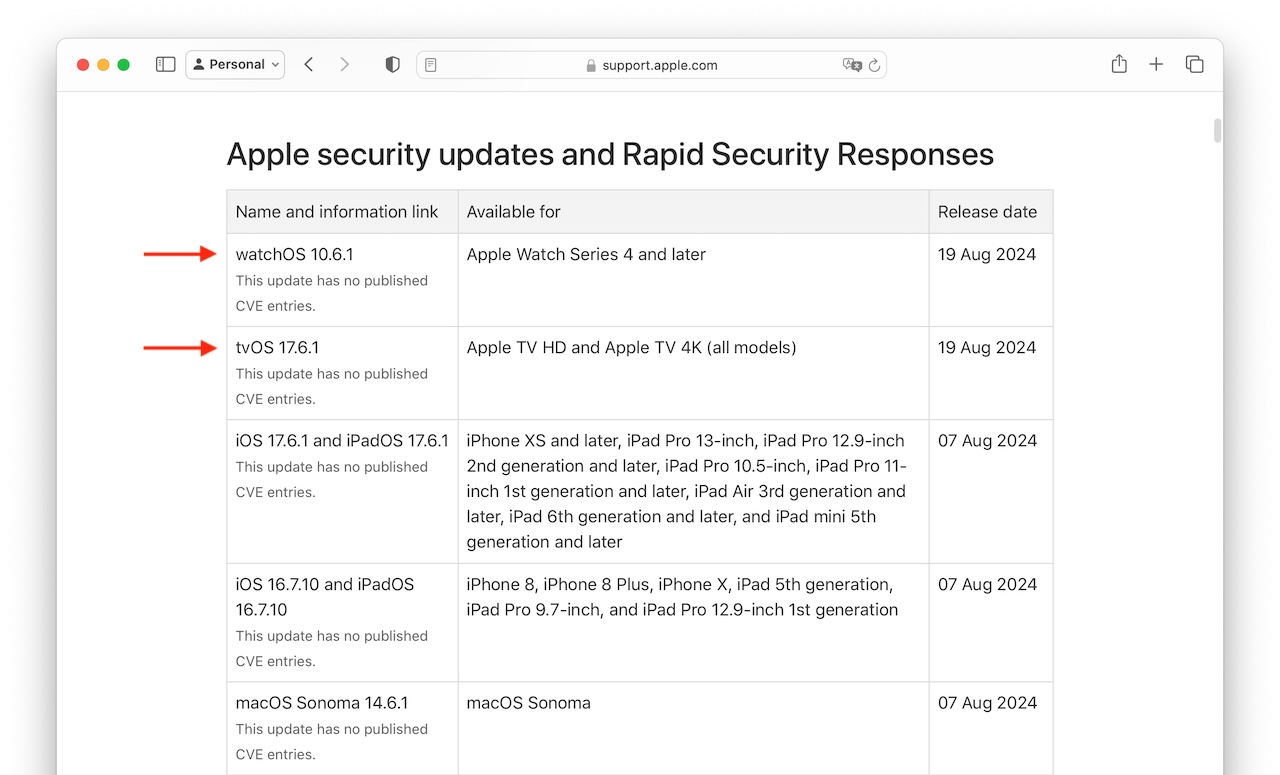Click the tvOS 19 Aug 2024 date
1280x775 pixels.
pos(987,347)
